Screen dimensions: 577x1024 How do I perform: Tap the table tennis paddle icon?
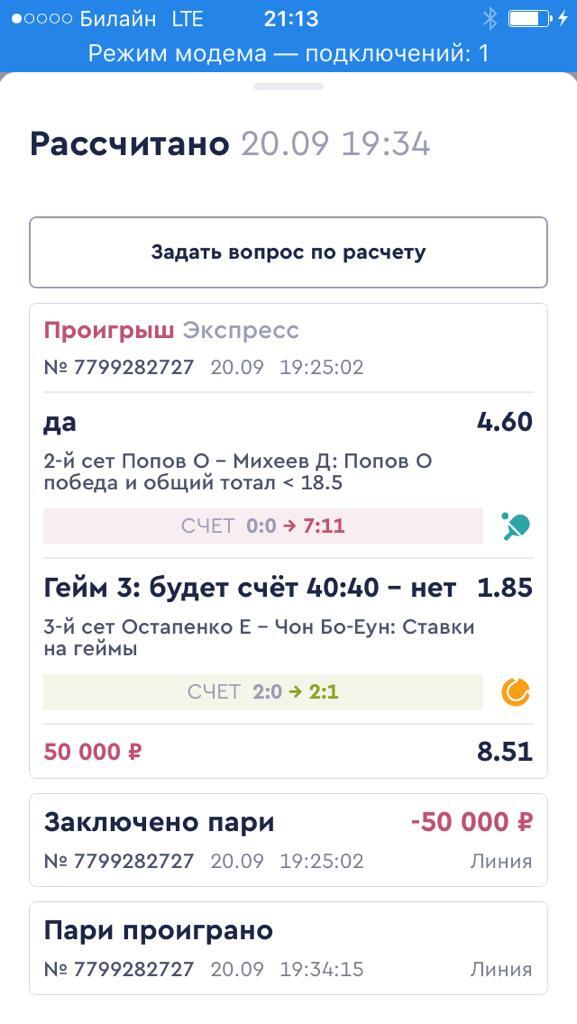516,526
